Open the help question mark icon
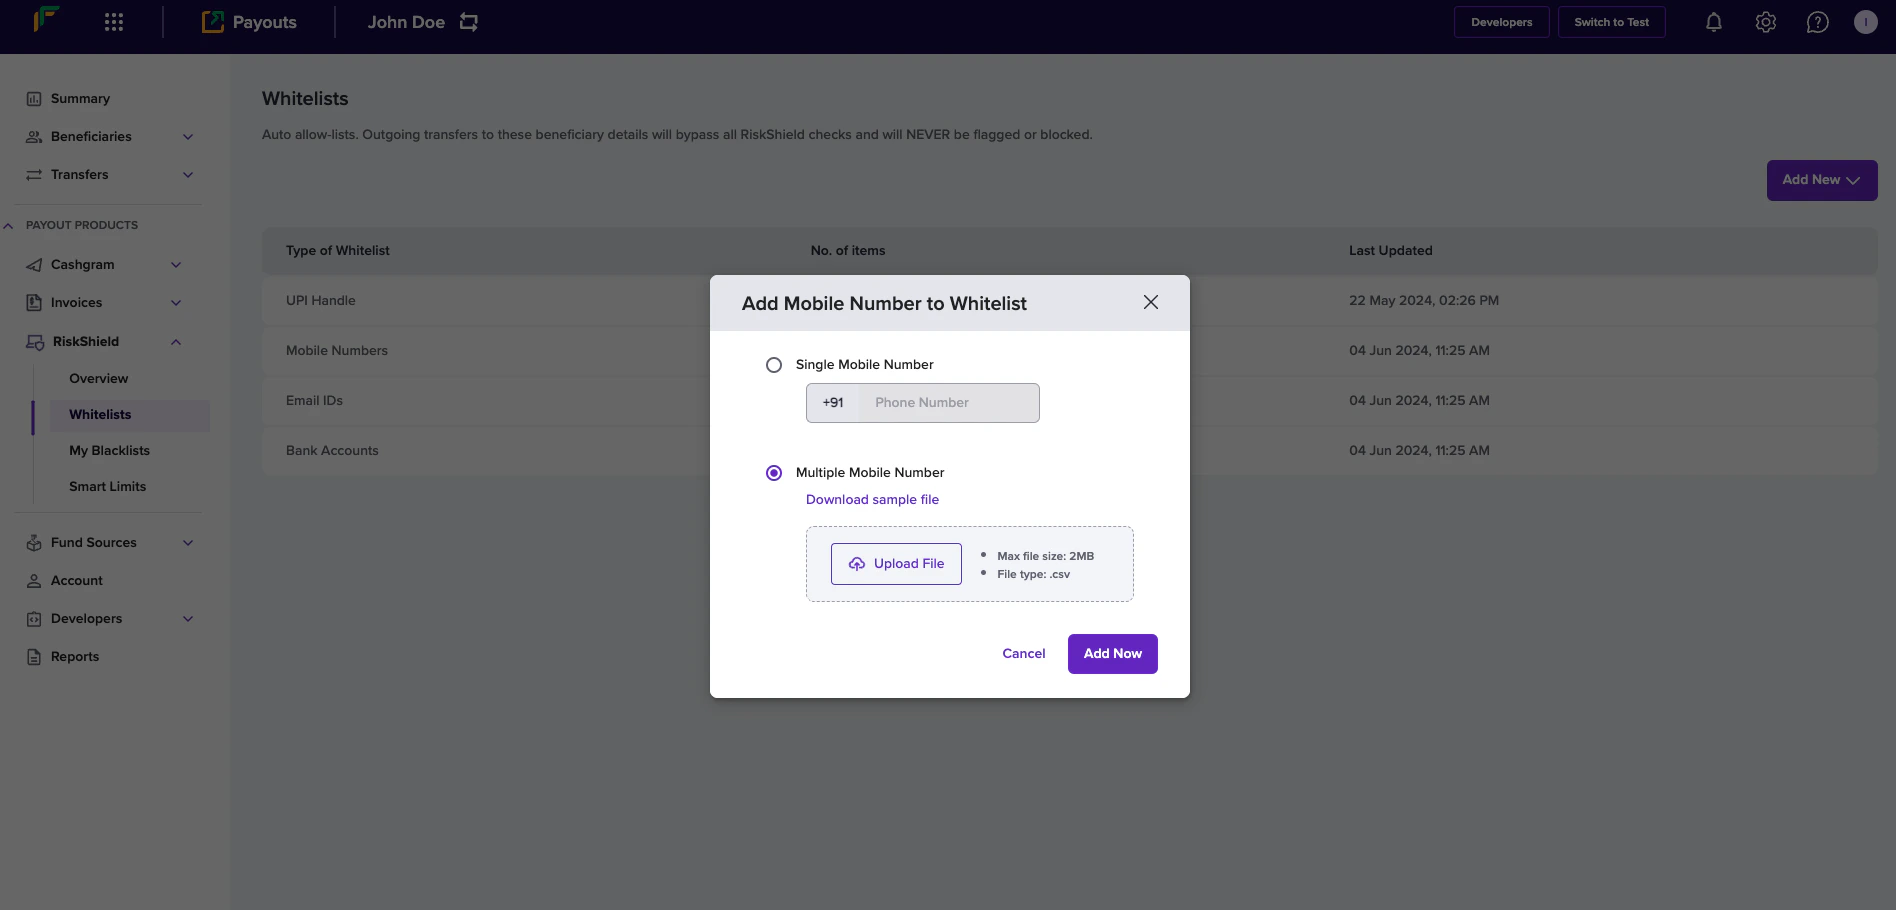 [x=1818, y=22]
